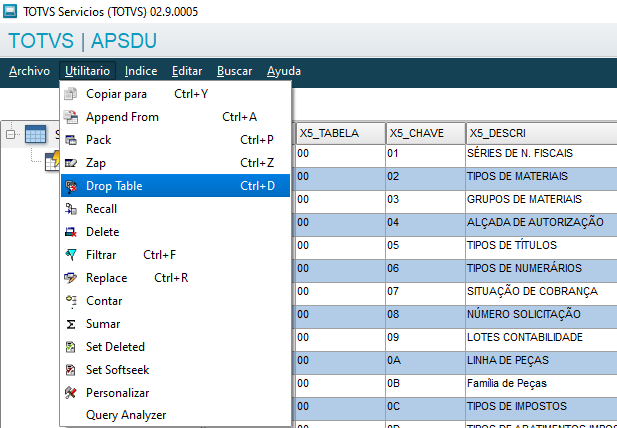Open the Indice menu

(x=141, y=71)
